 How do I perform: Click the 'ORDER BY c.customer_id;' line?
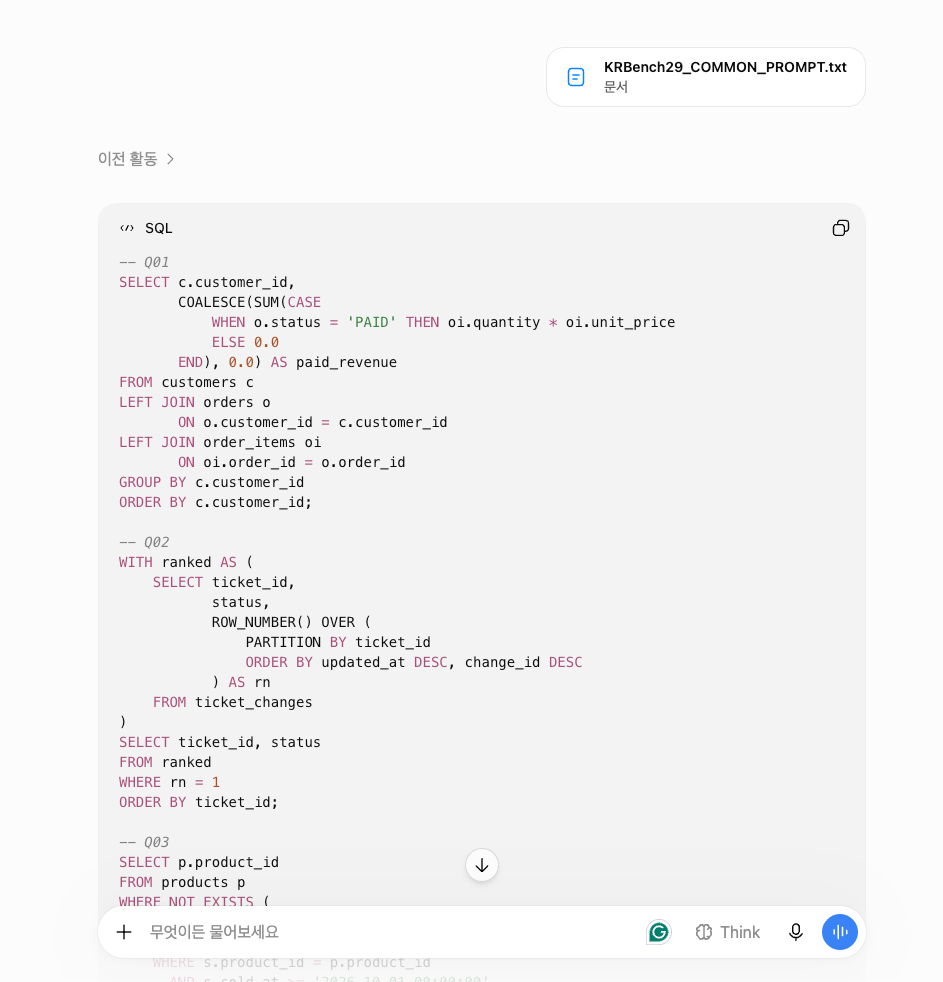pos(215,502)
